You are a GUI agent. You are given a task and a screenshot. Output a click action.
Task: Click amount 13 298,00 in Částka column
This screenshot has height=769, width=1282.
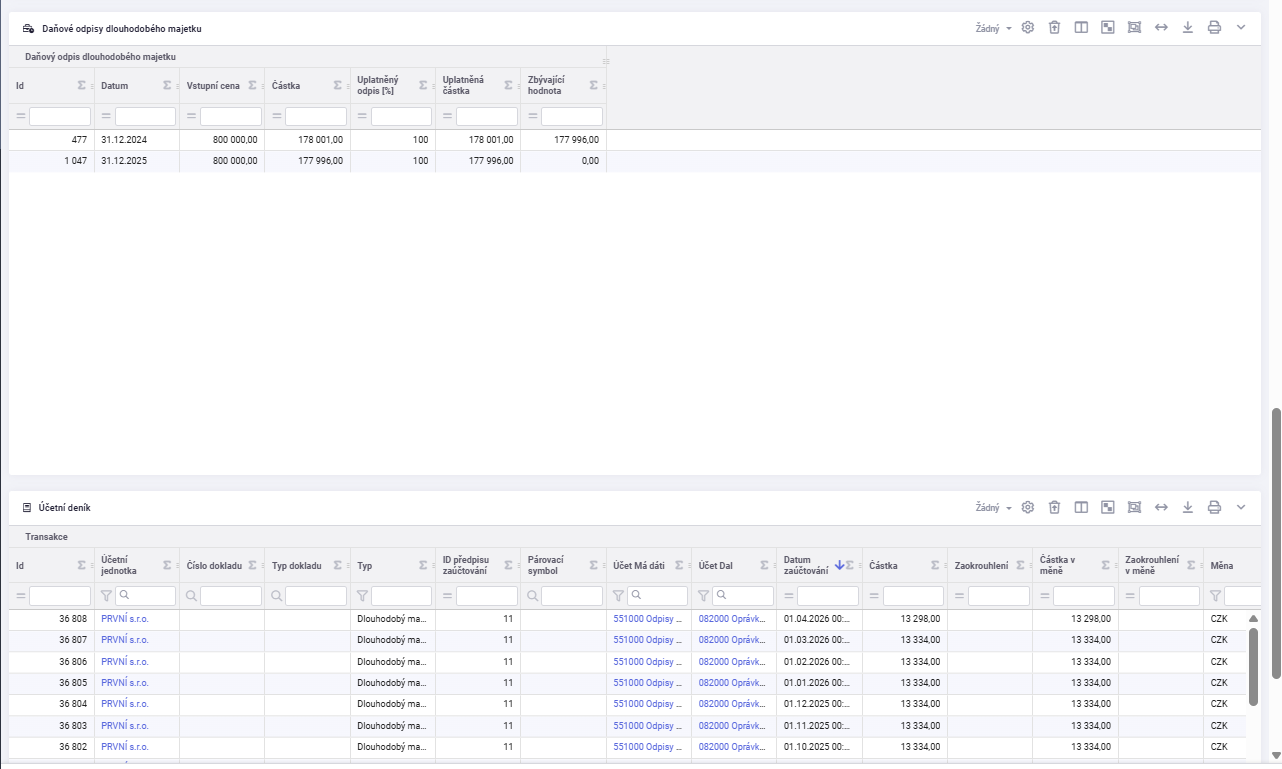click(920, 619)
